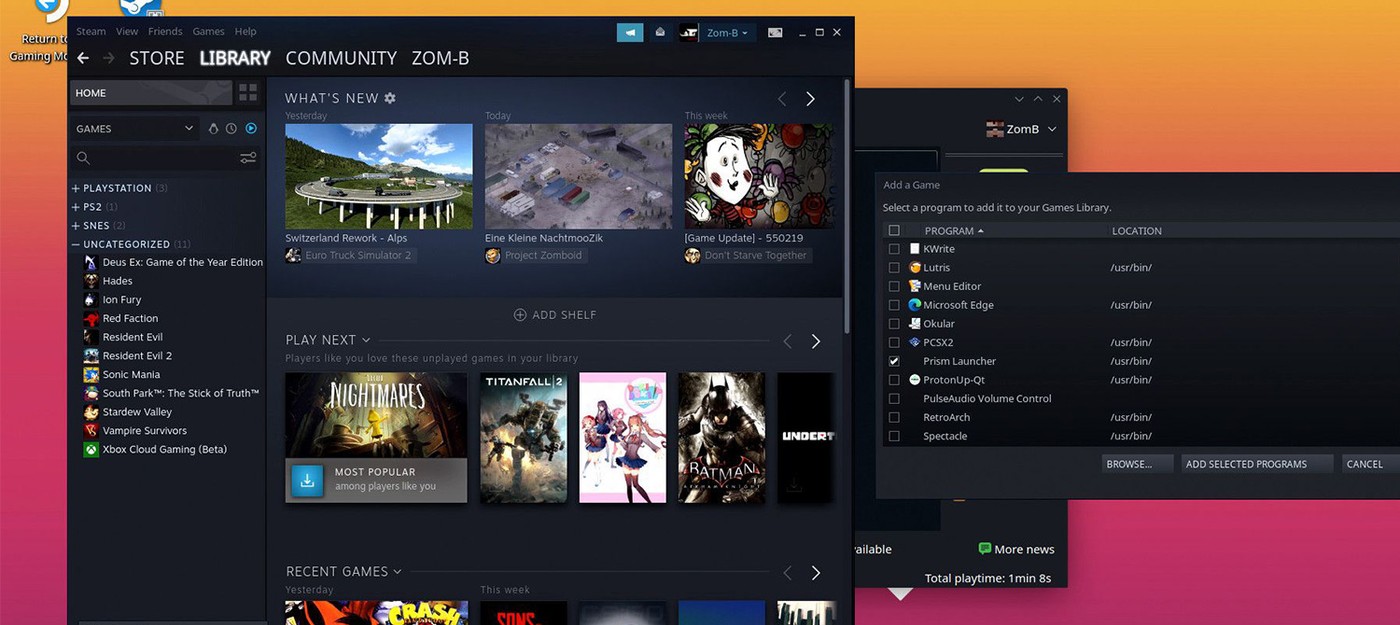Click the Microsoft Edge icon in program list
The height and width of the screenshot is (625, 1400).
coord(914,305)
